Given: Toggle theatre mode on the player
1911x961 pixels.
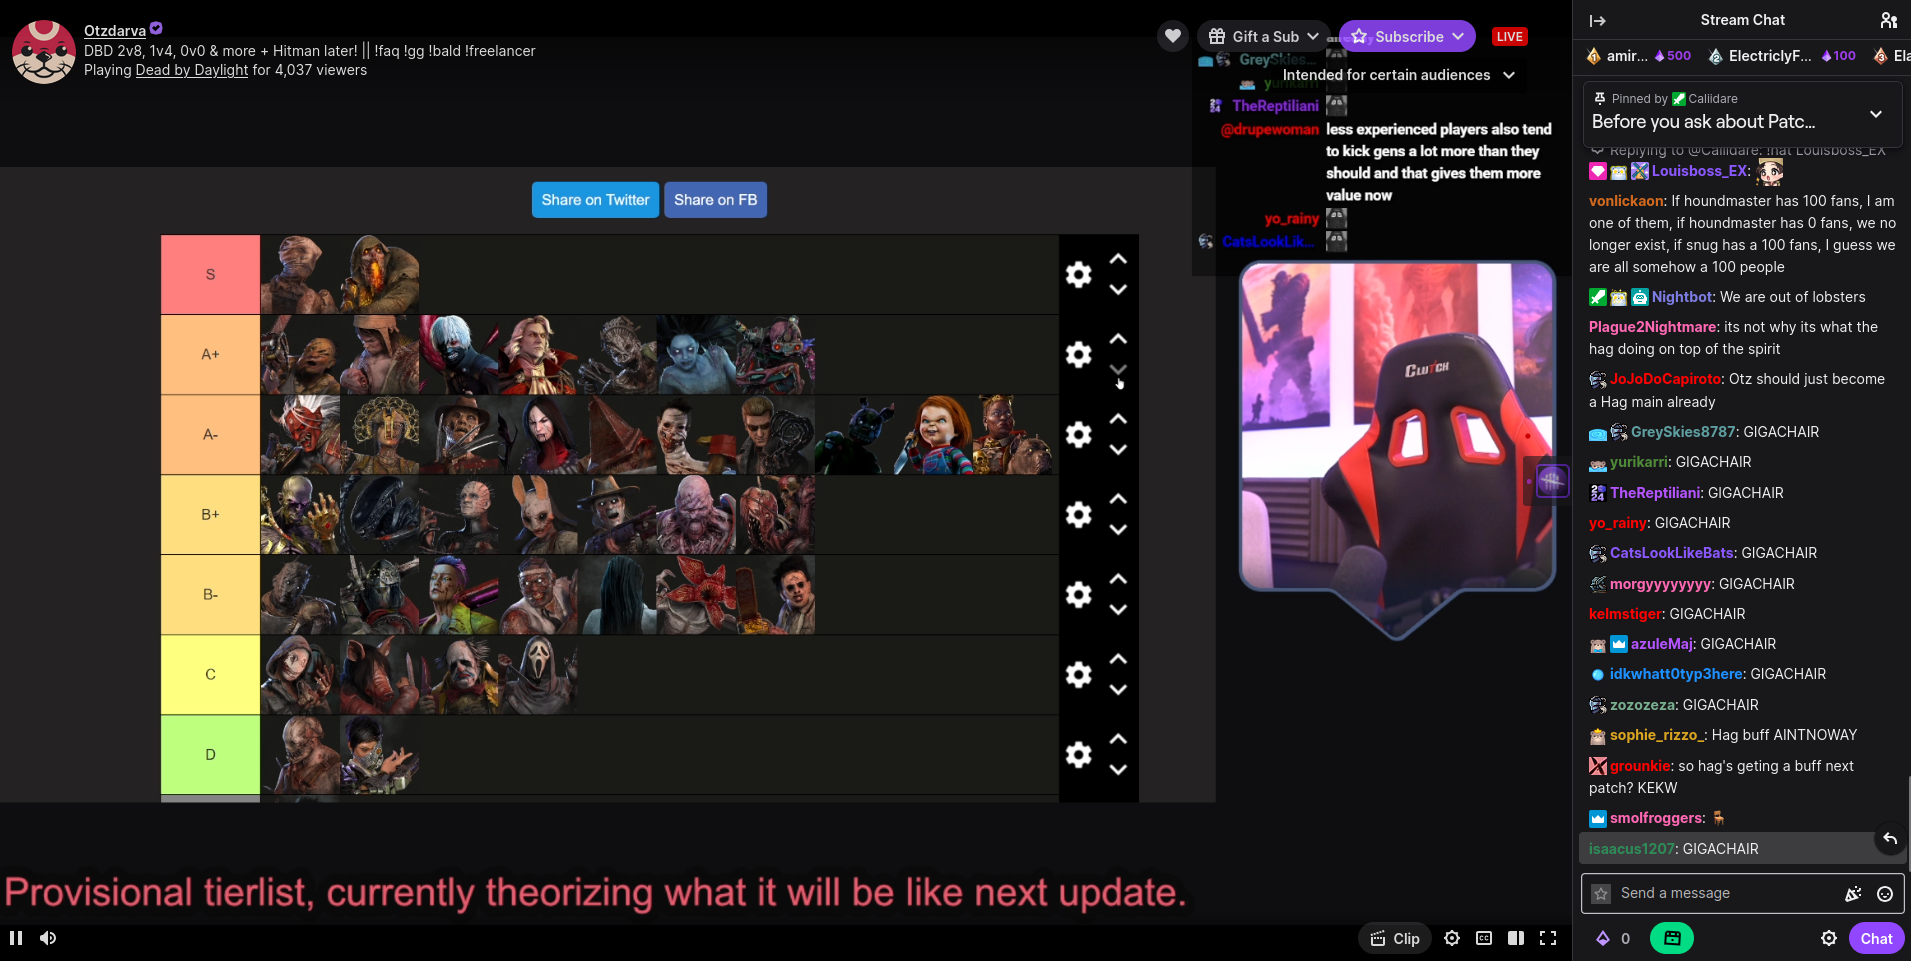Looking at the screenshot, I should point(1516,938).
